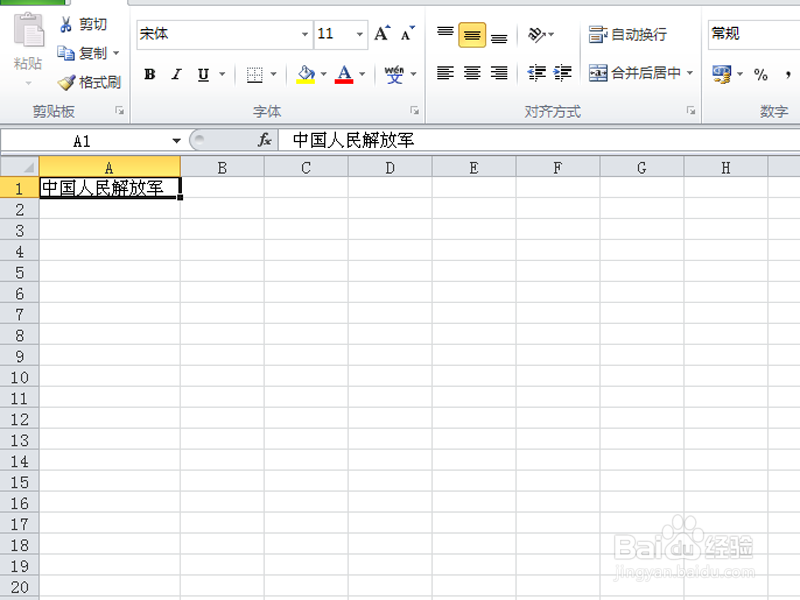Open fill color dropdown arrow
800x600 pixels.
pos(323,74)
